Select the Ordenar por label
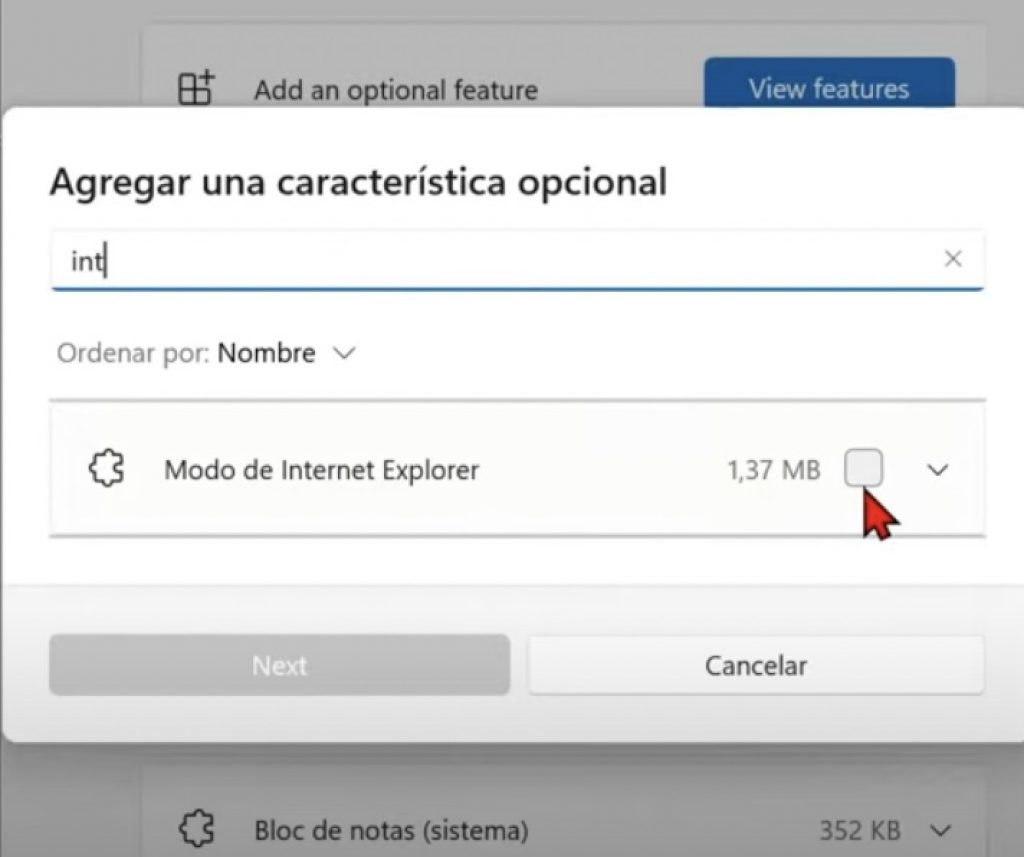The image size is (1024, 857). [x=130, y=353]
